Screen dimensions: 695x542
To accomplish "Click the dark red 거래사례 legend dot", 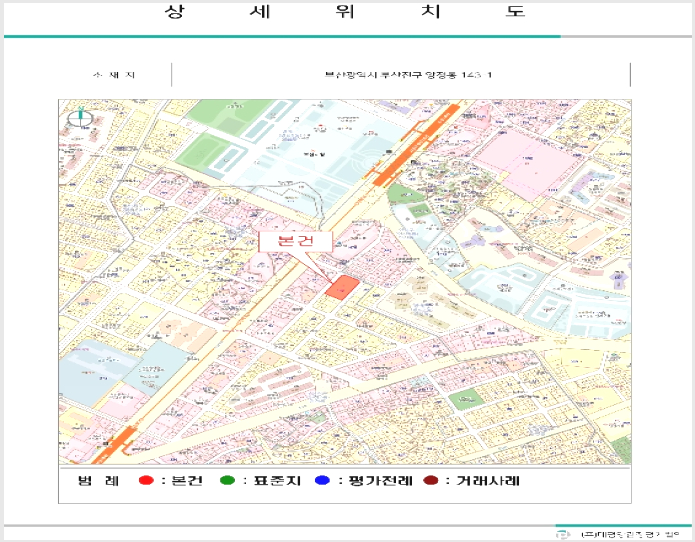I will (x=430, y=480).
